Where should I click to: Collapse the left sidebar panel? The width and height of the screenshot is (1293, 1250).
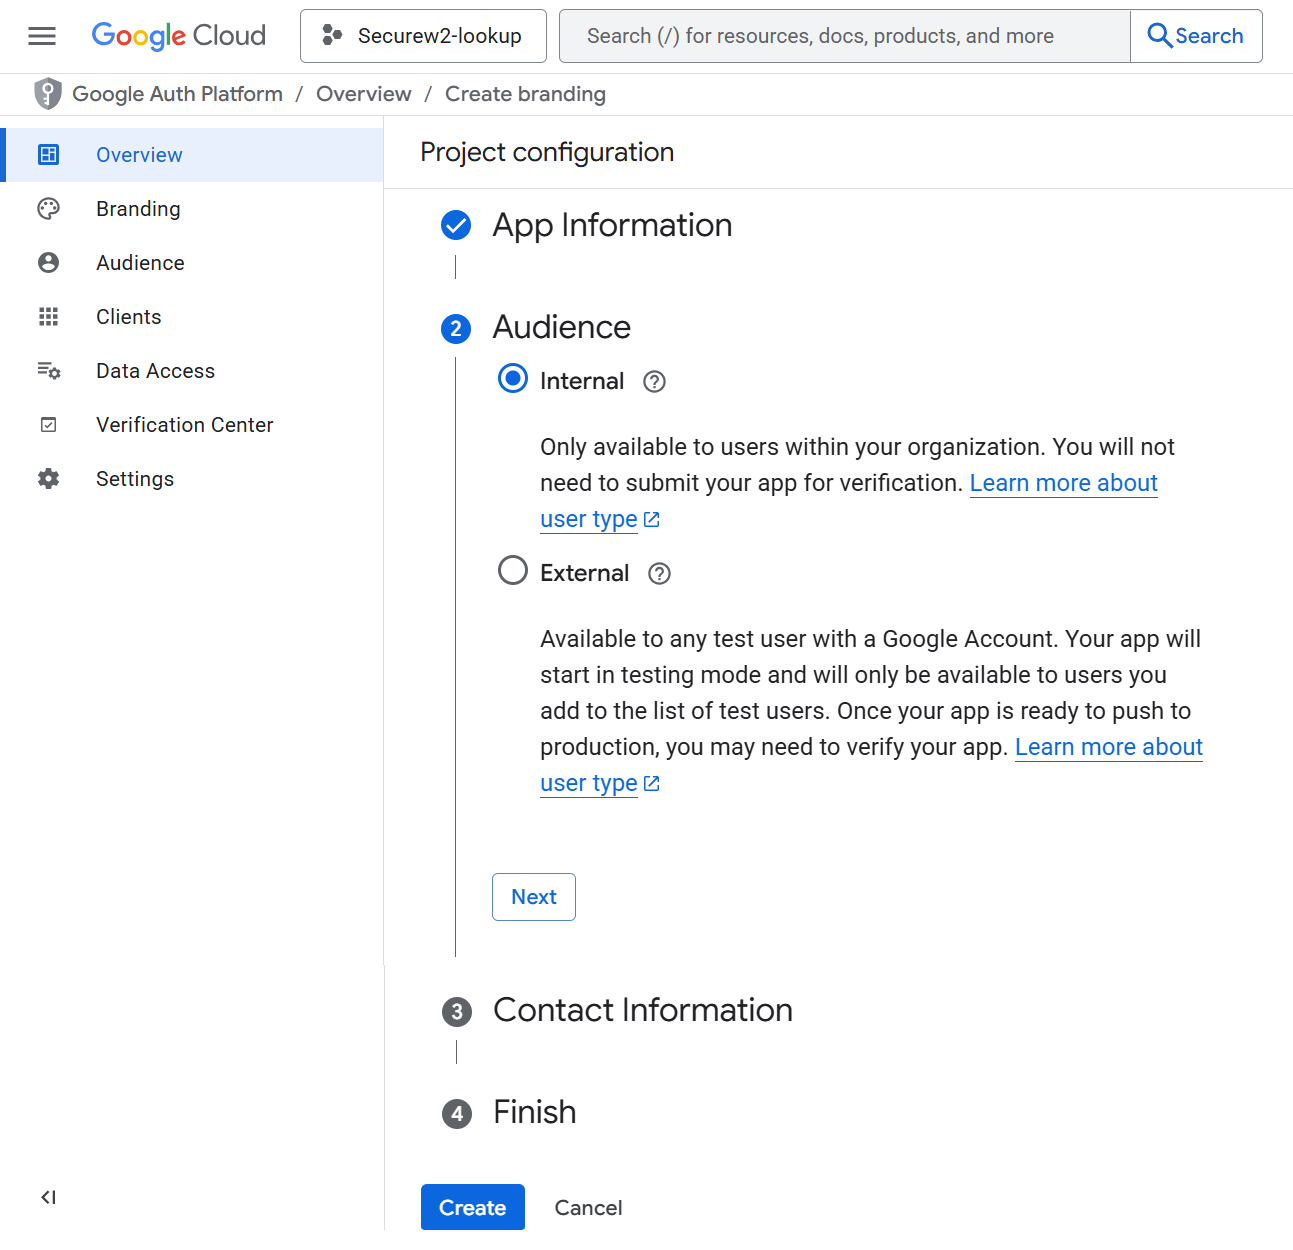tap(48, 1197)
